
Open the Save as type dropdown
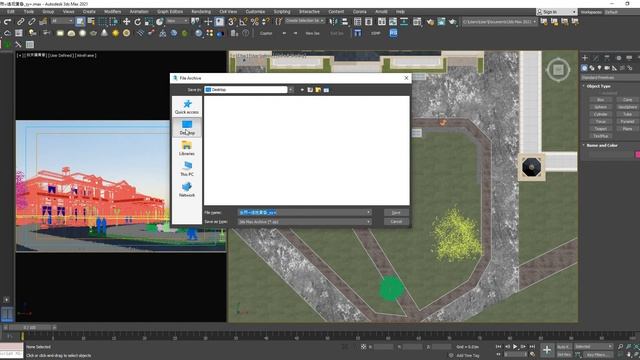point(304,222)
